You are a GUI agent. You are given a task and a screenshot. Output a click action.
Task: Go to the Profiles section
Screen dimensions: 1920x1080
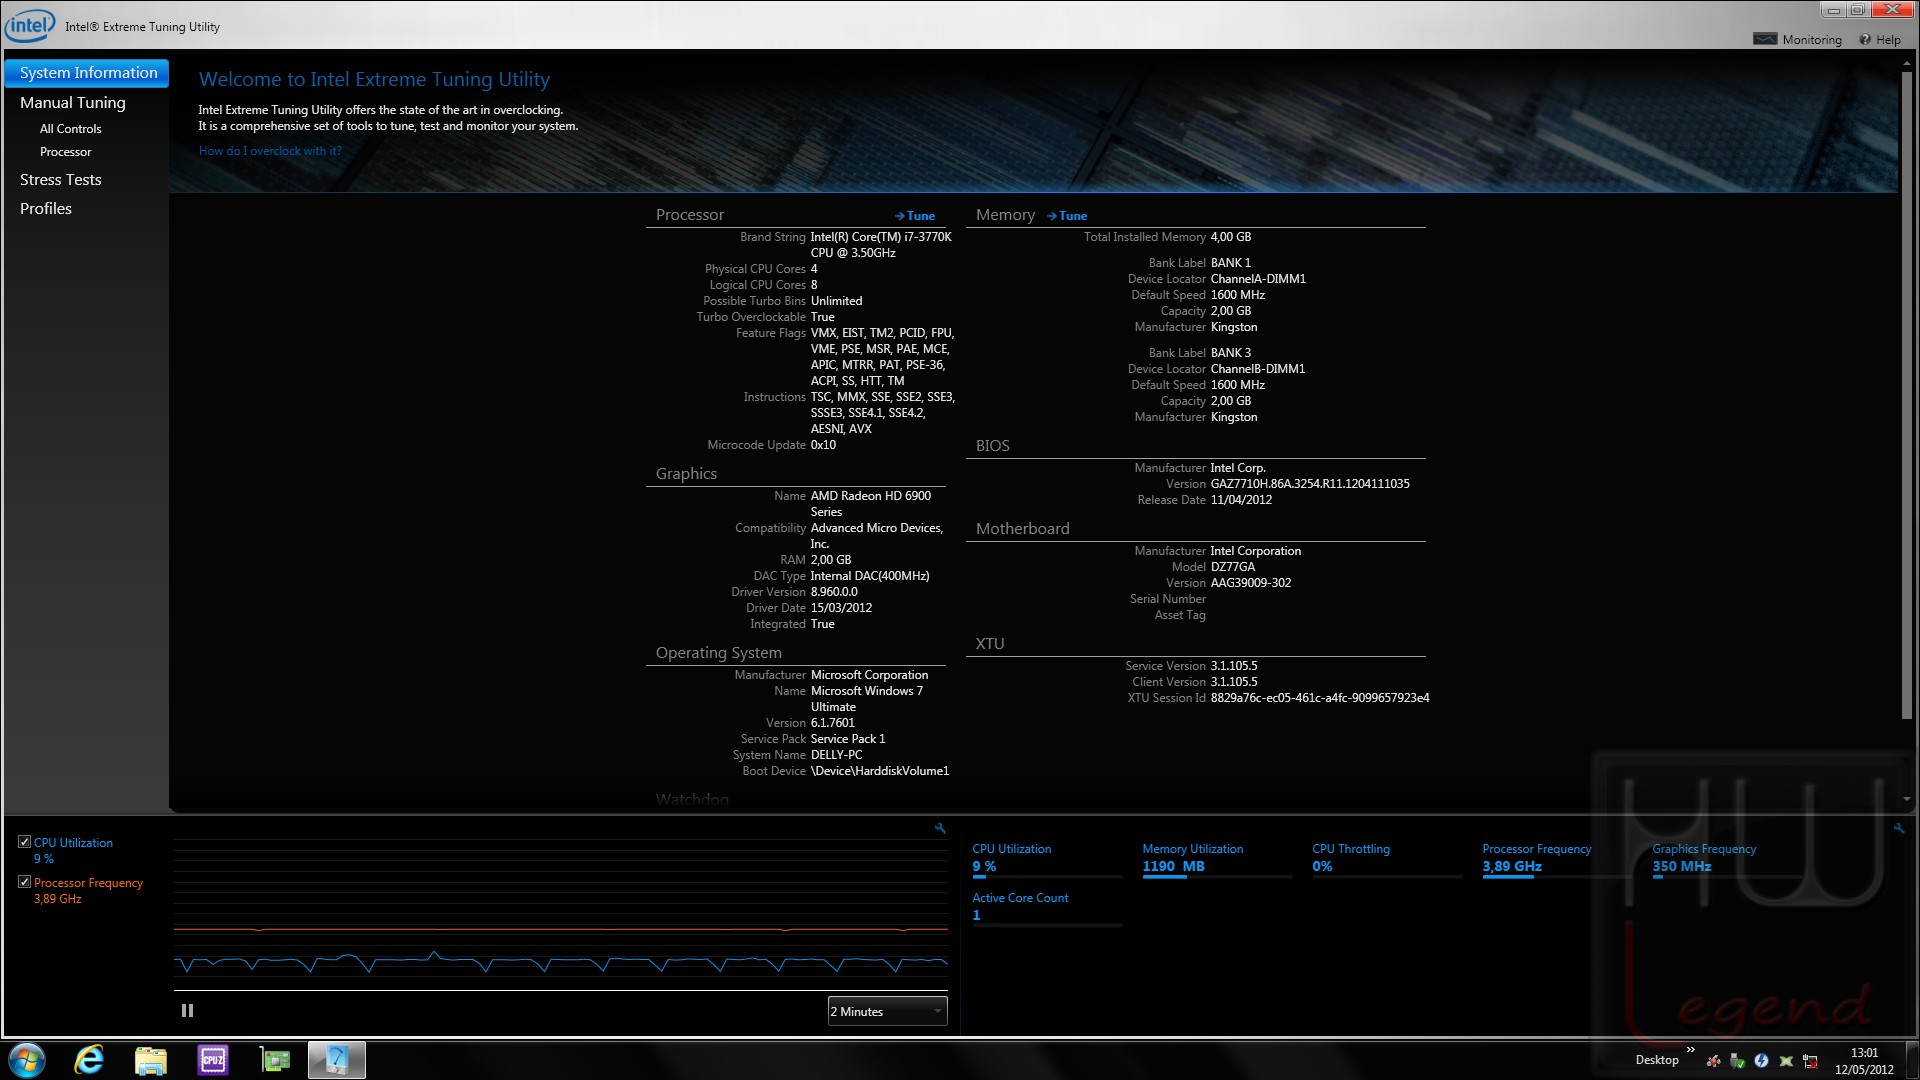(x=46, y=208)
